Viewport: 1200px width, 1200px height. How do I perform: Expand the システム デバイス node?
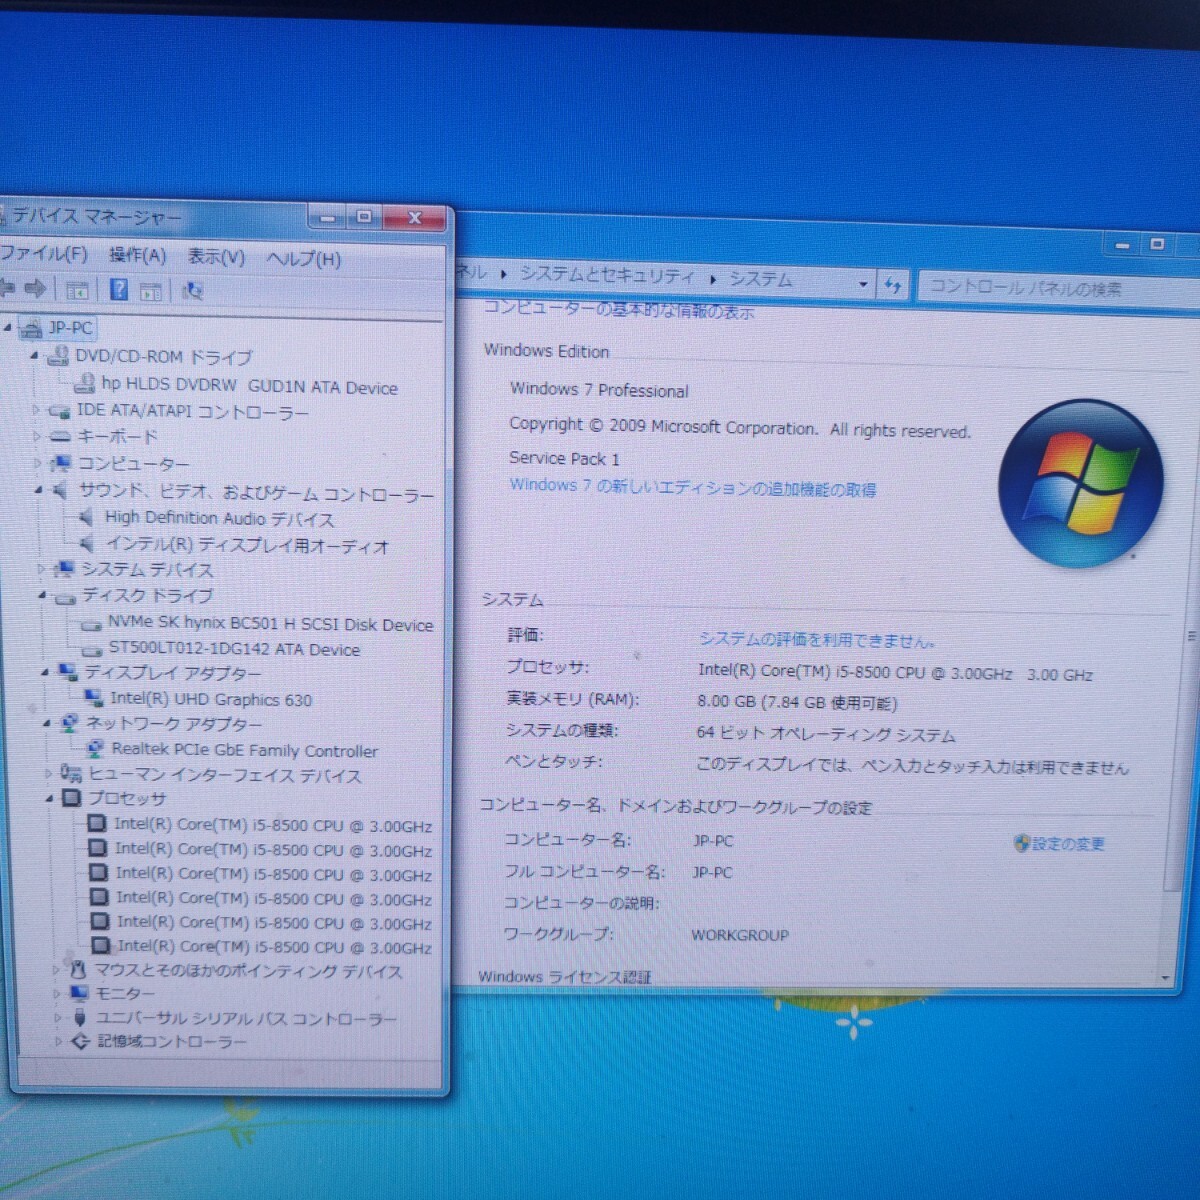pos(42,569)
